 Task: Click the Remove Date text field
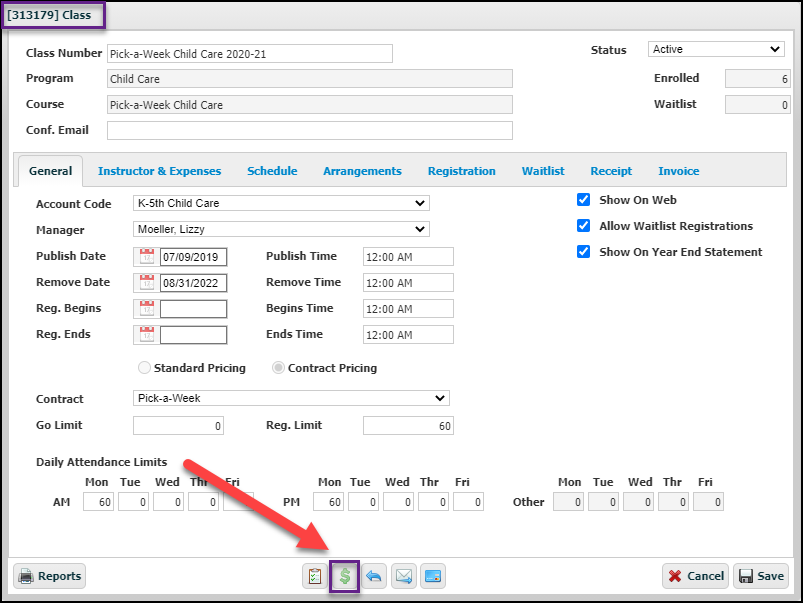point(194,283)
